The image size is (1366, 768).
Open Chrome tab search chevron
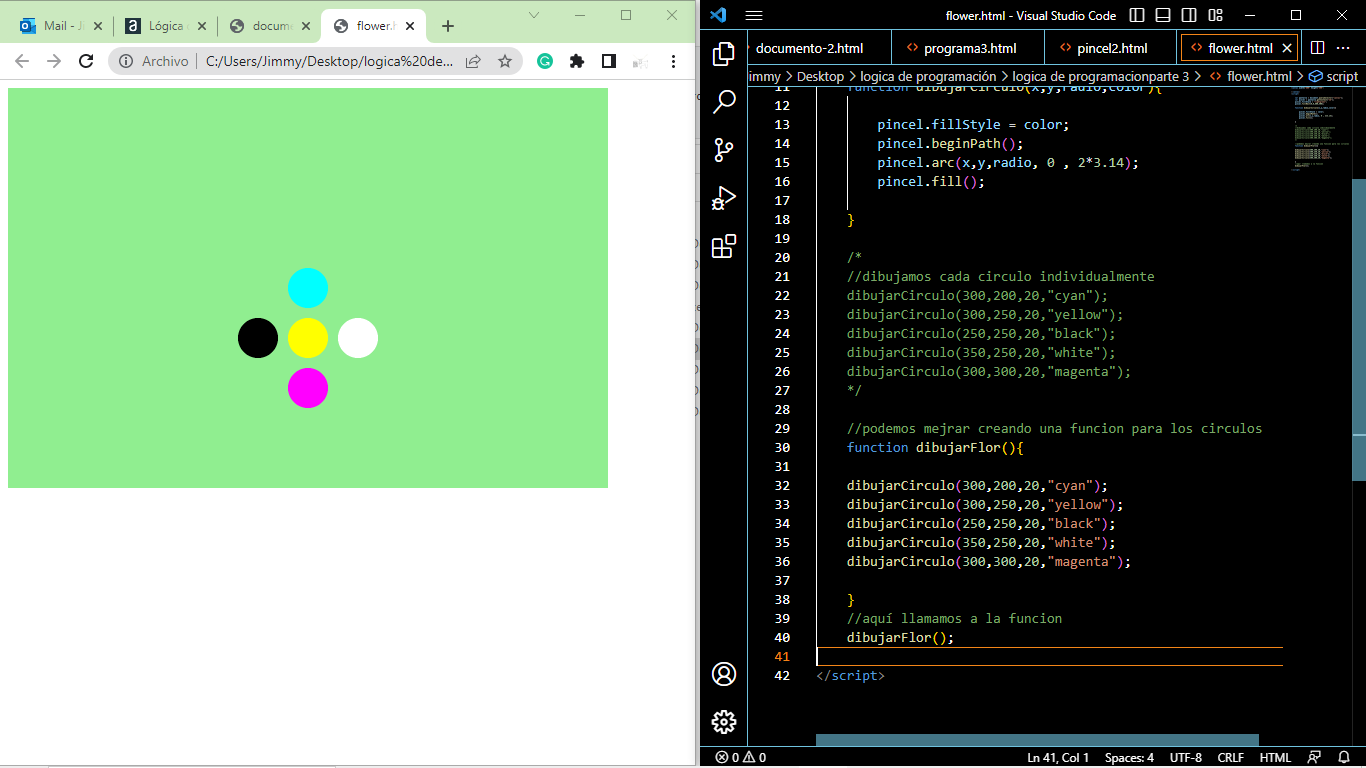tap(534, 14)
